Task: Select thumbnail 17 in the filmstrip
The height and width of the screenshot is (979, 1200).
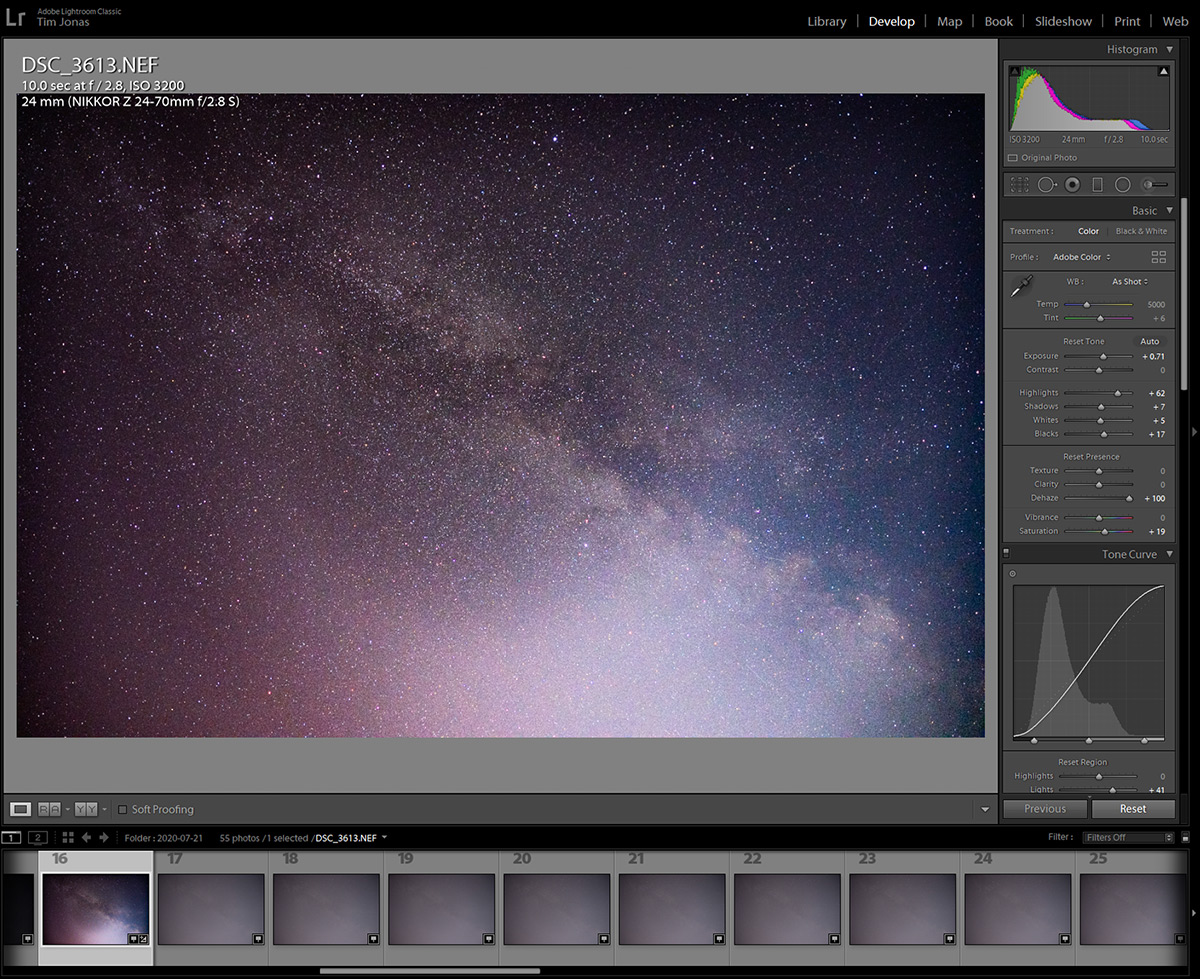Action: pyautogui.click(x=211, y=910)
